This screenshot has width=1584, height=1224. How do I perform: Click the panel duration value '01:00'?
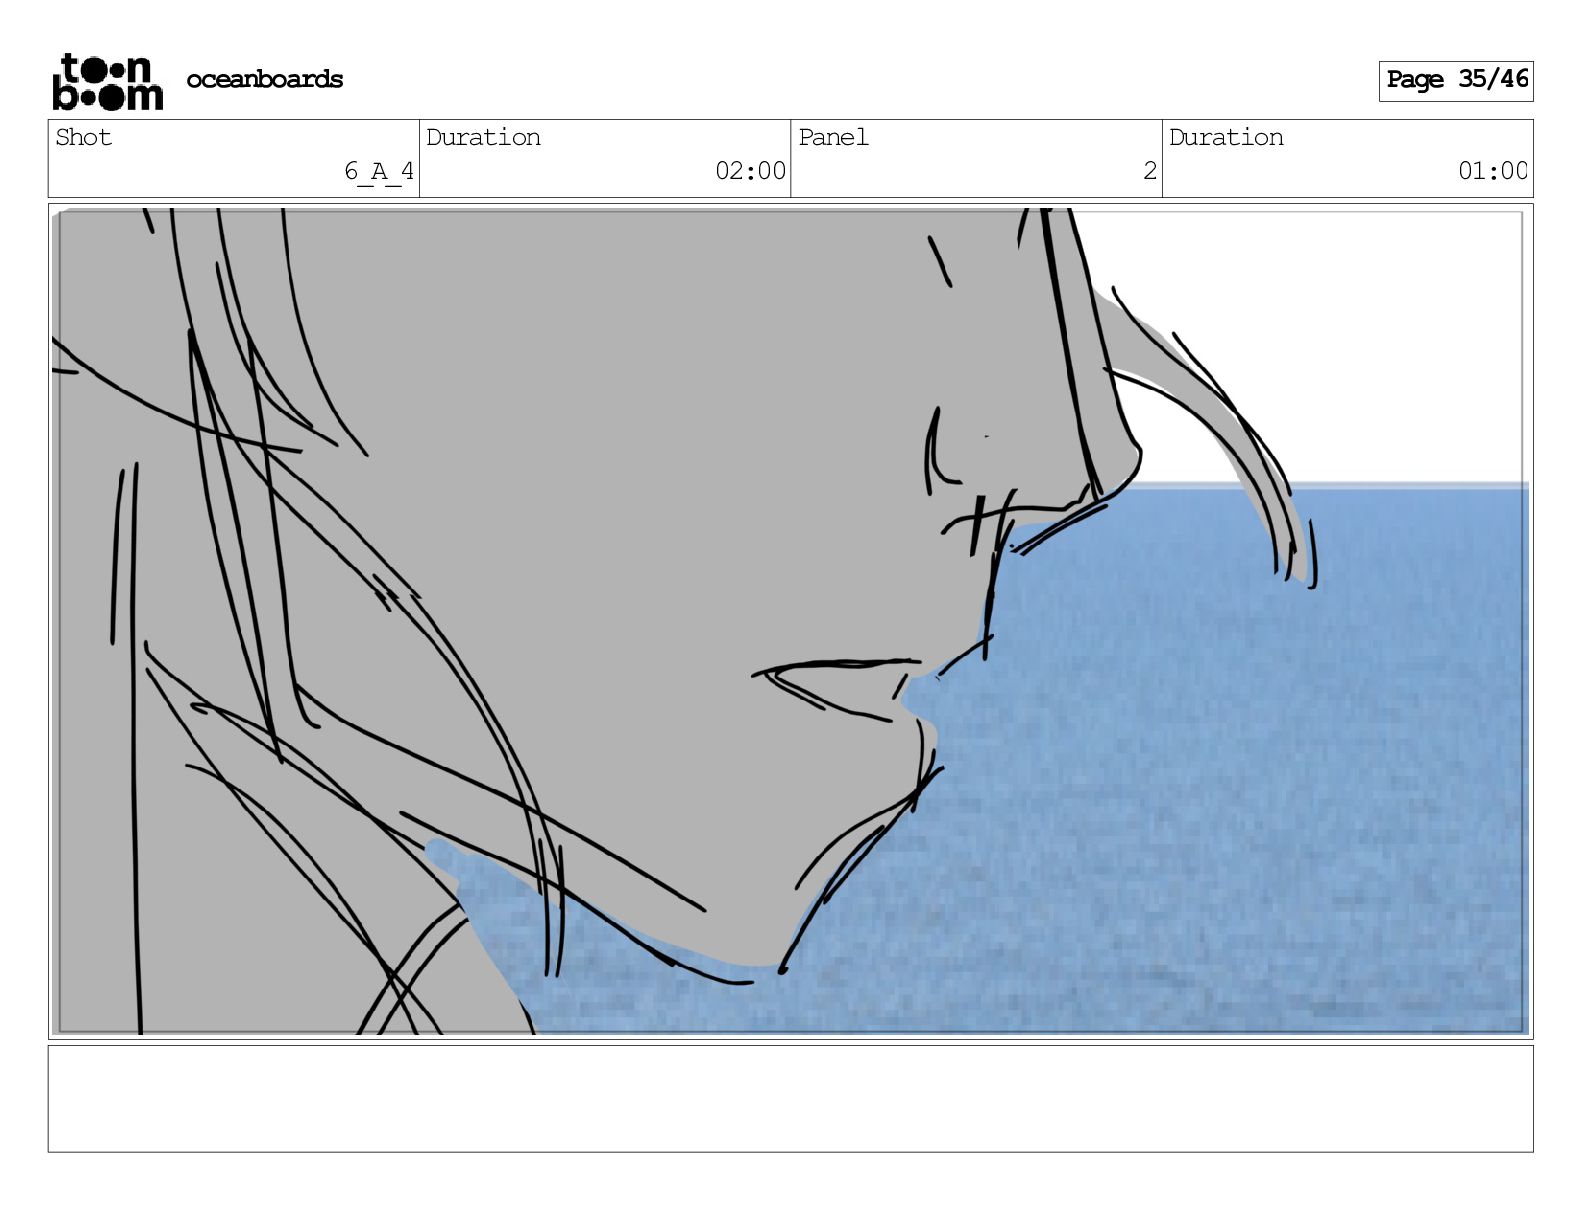[x=1493, y=171]
